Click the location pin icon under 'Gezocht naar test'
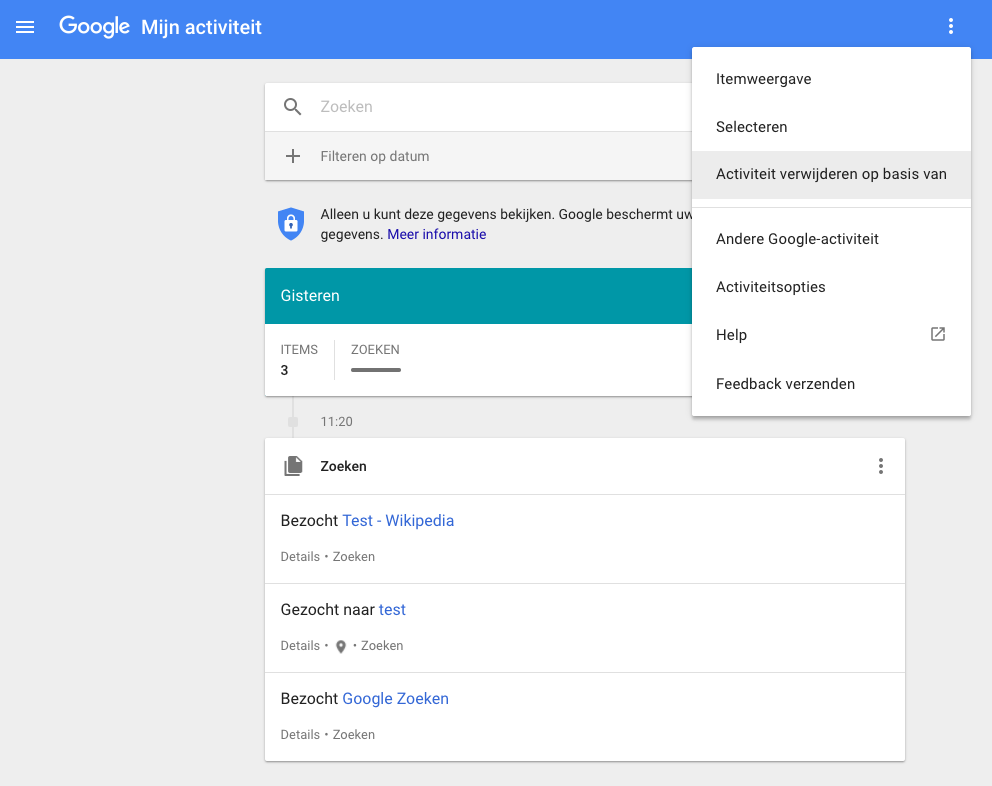 click(x=340, y=646)
